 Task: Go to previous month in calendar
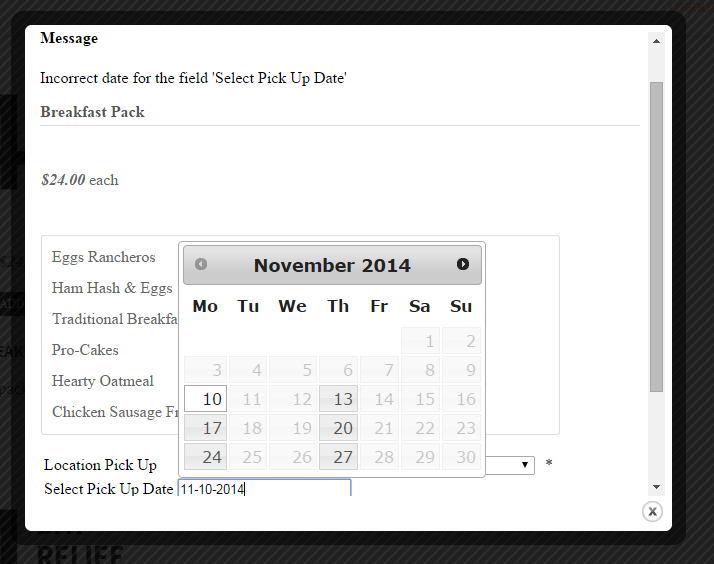tap(201, 264)
